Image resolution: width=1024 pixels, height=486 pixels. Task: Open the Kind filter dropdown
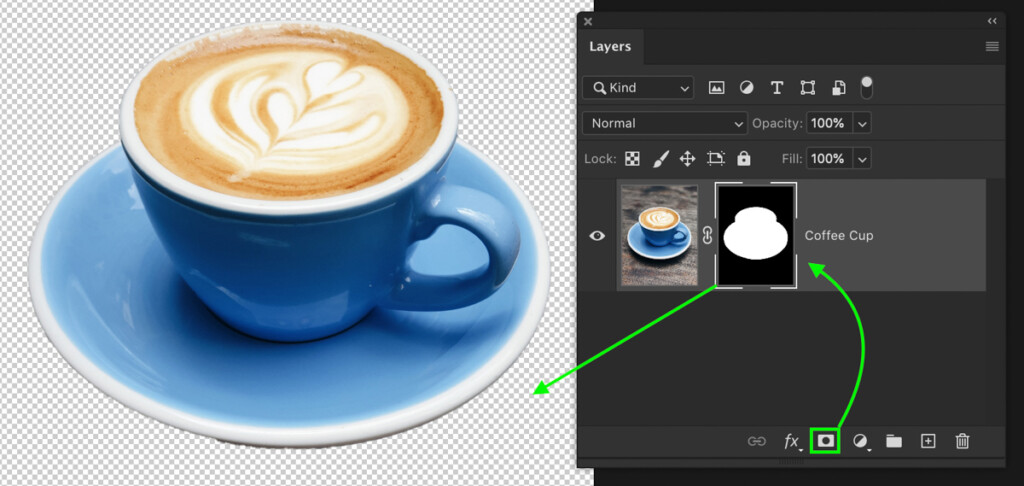coord(638,88)
